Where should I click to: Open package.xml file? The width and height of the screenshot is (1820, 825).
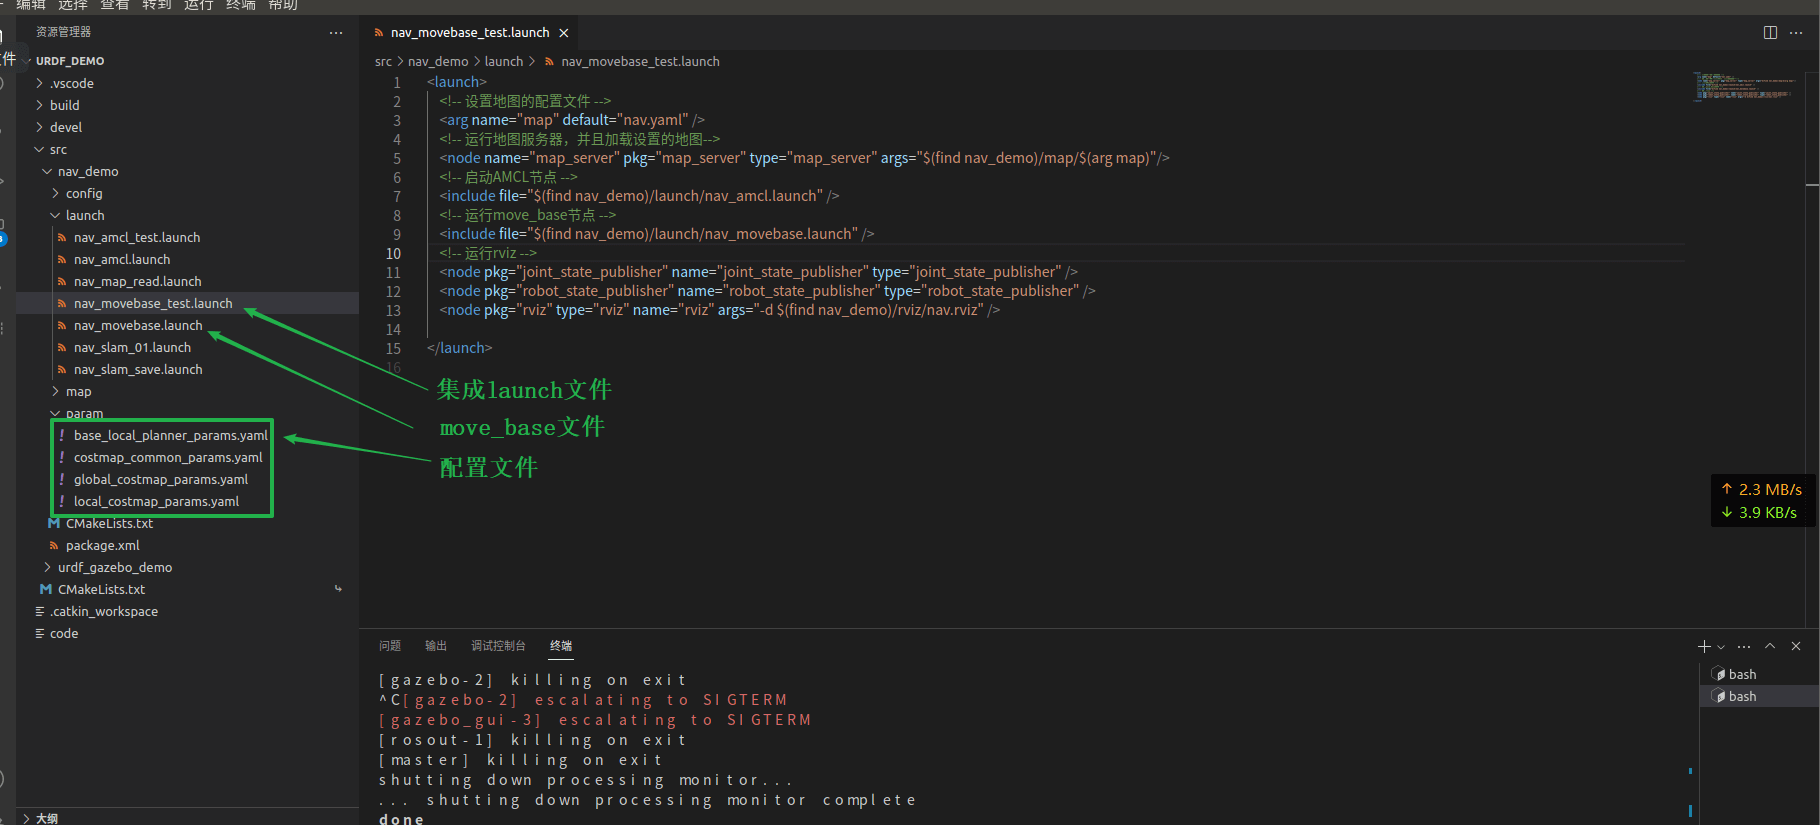pyautogui.click(x=102, y=545)
